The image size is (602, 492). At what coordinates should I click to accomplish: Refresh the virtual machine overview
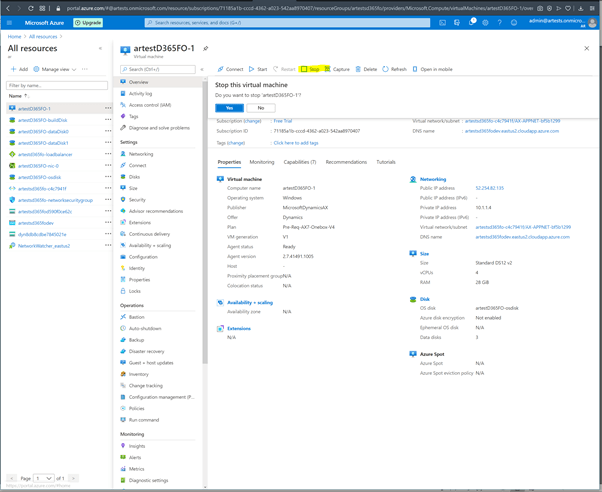pos(394,69)
